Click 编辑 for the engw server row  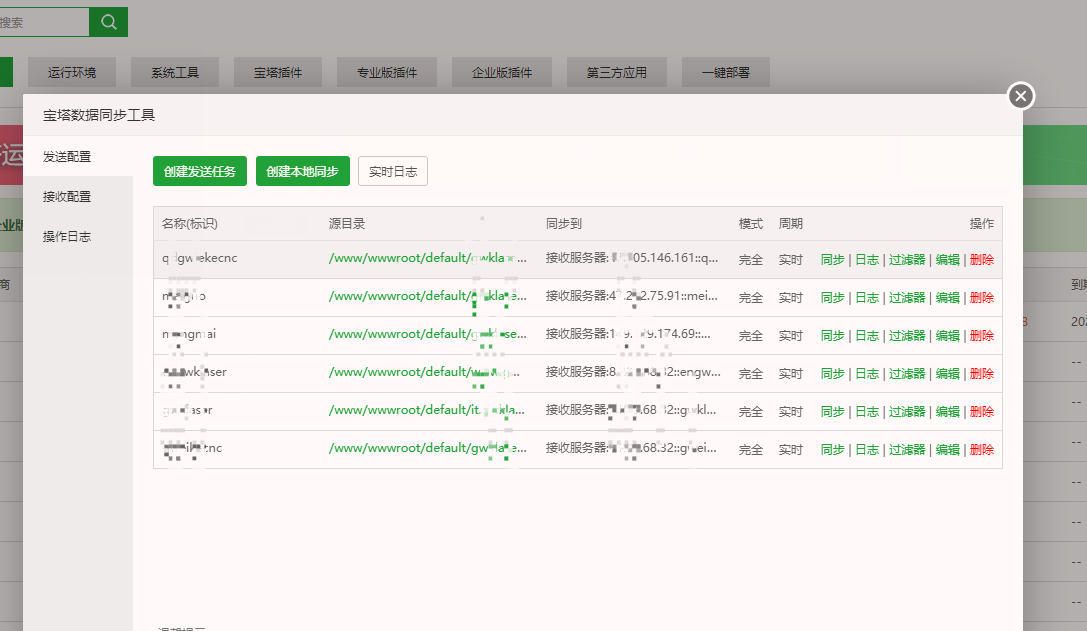click(948, 374)
